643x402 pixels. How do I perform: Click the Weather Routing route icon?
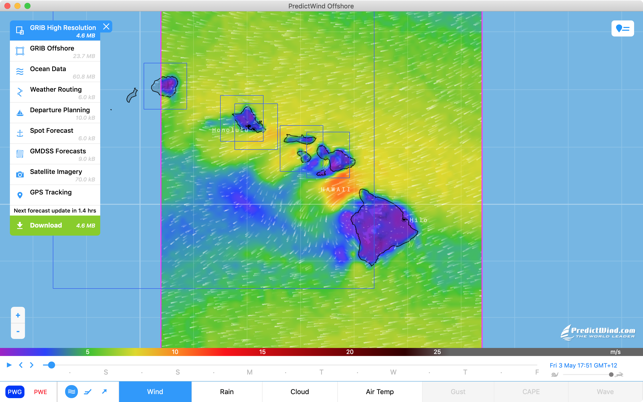point(20,92)
